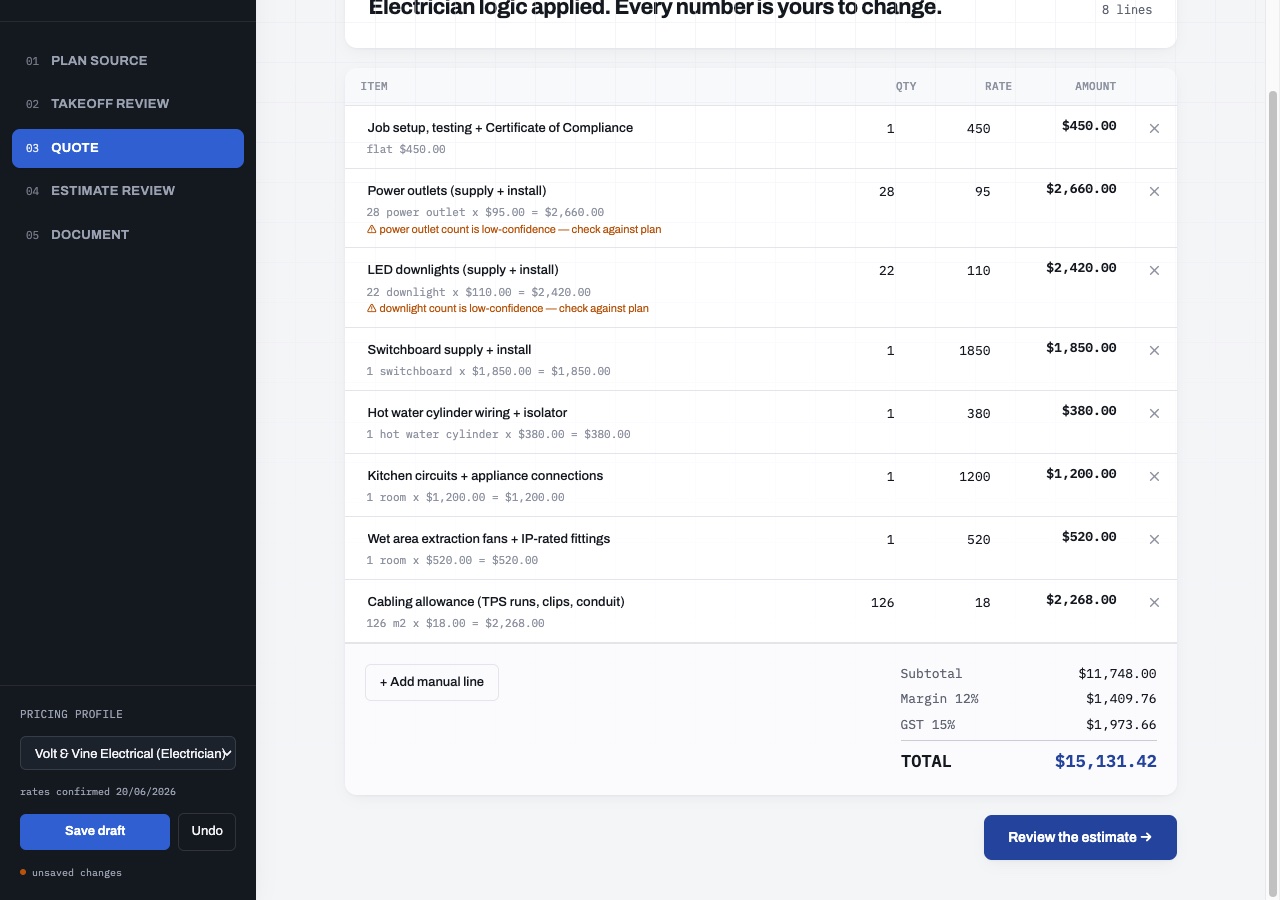The height and width of the screenshot is (900, 1280).
Task: Click Review the estimate button
Action: pos(1080,837)
